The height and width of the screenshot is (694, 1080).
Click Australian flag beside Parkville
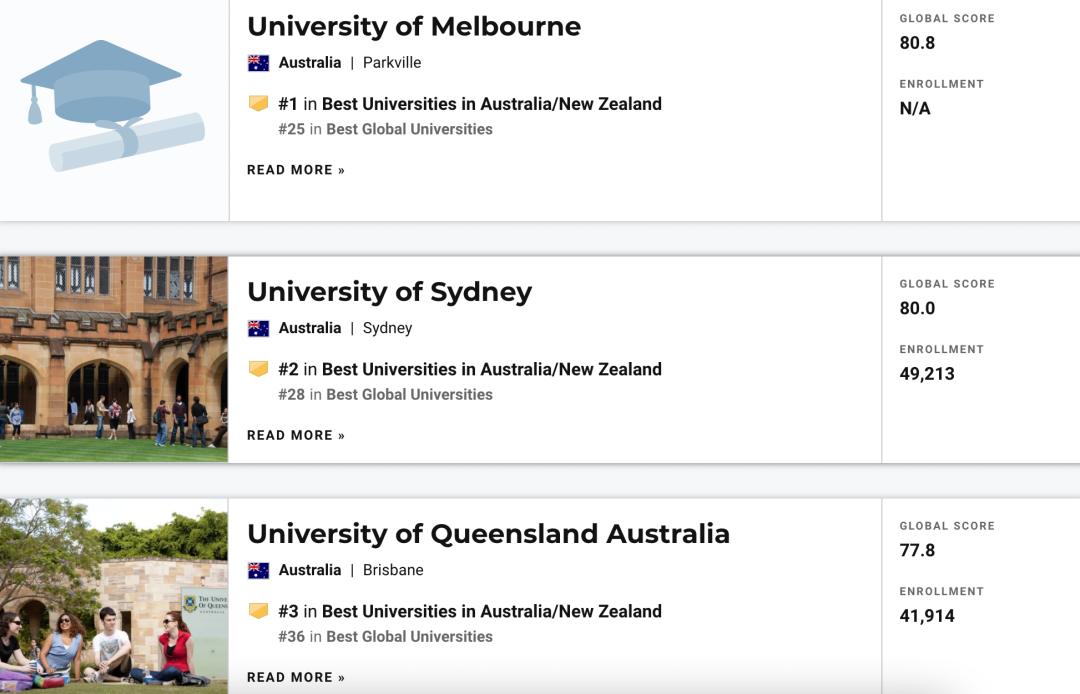pyautogui.click(x=258, y=63)
